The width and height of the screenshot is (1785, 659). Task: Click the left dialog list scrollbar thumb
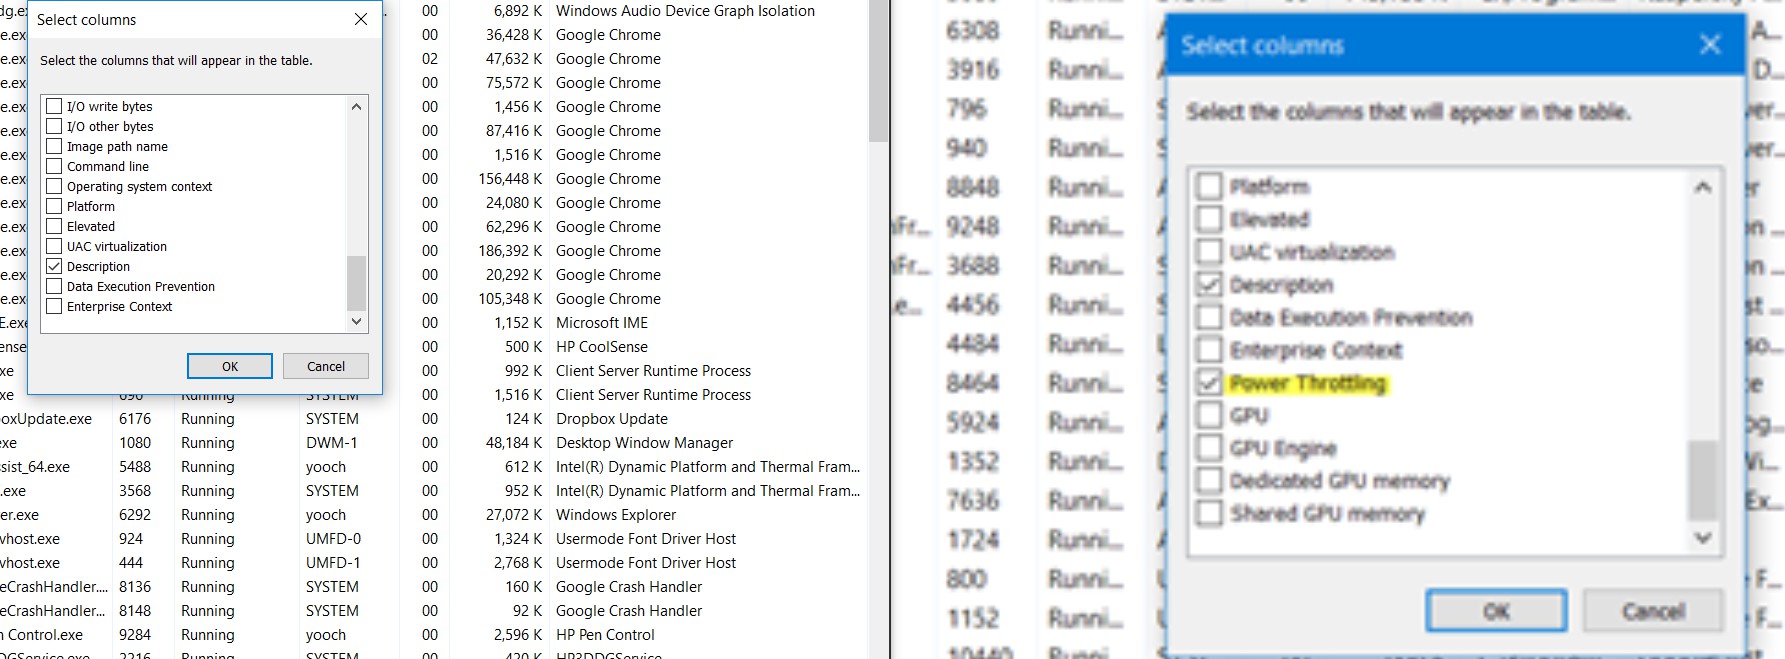tap(356, 283)
